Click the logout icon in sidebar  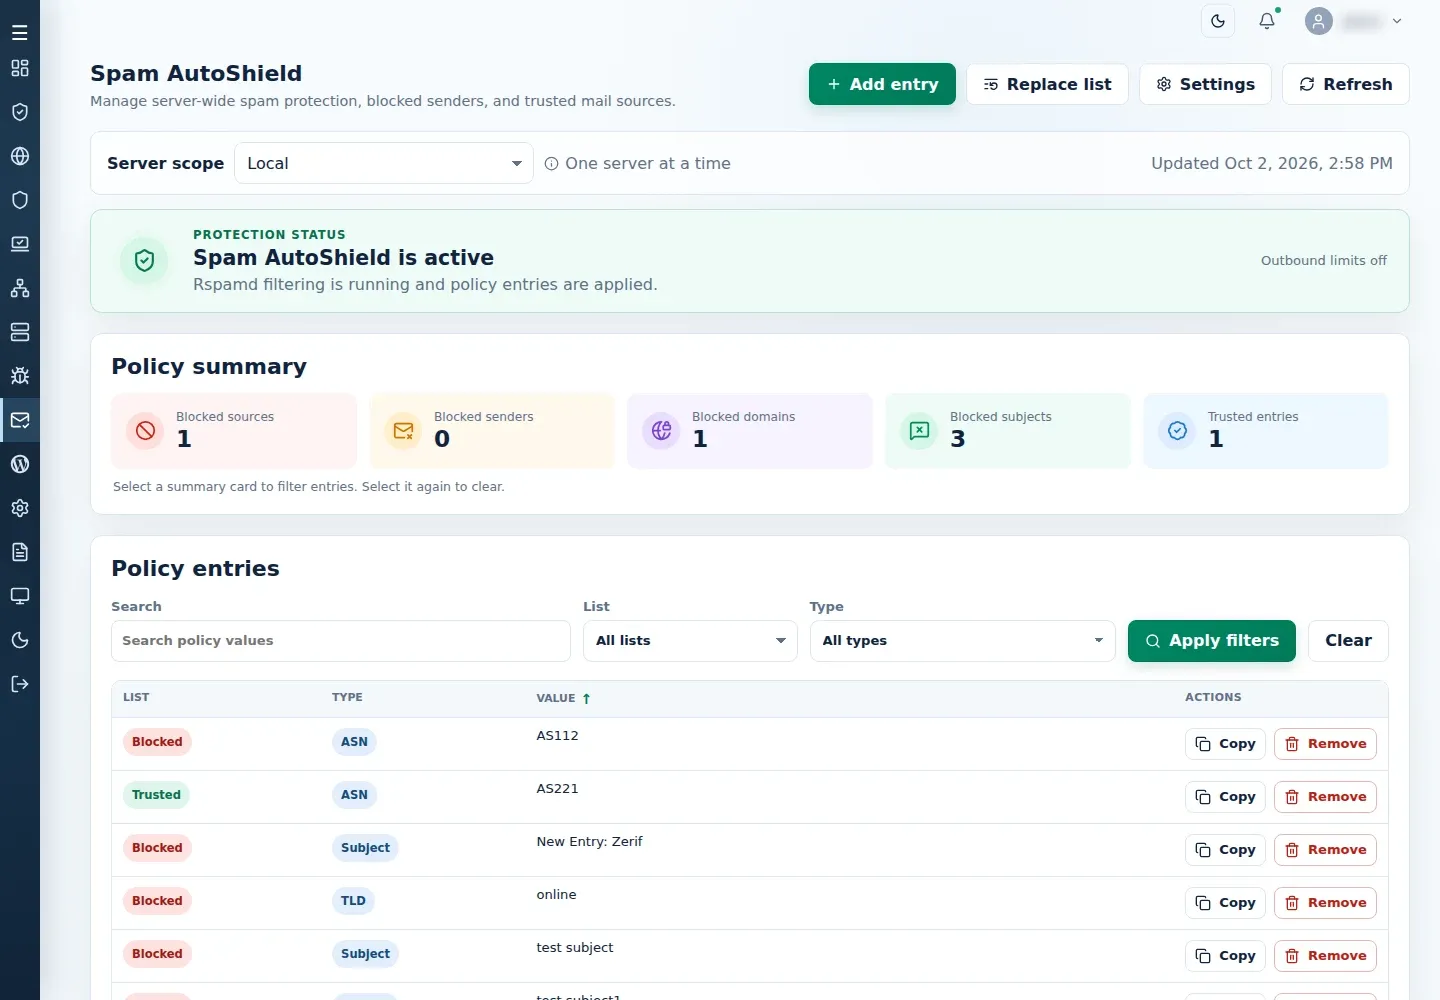[20, 684]
